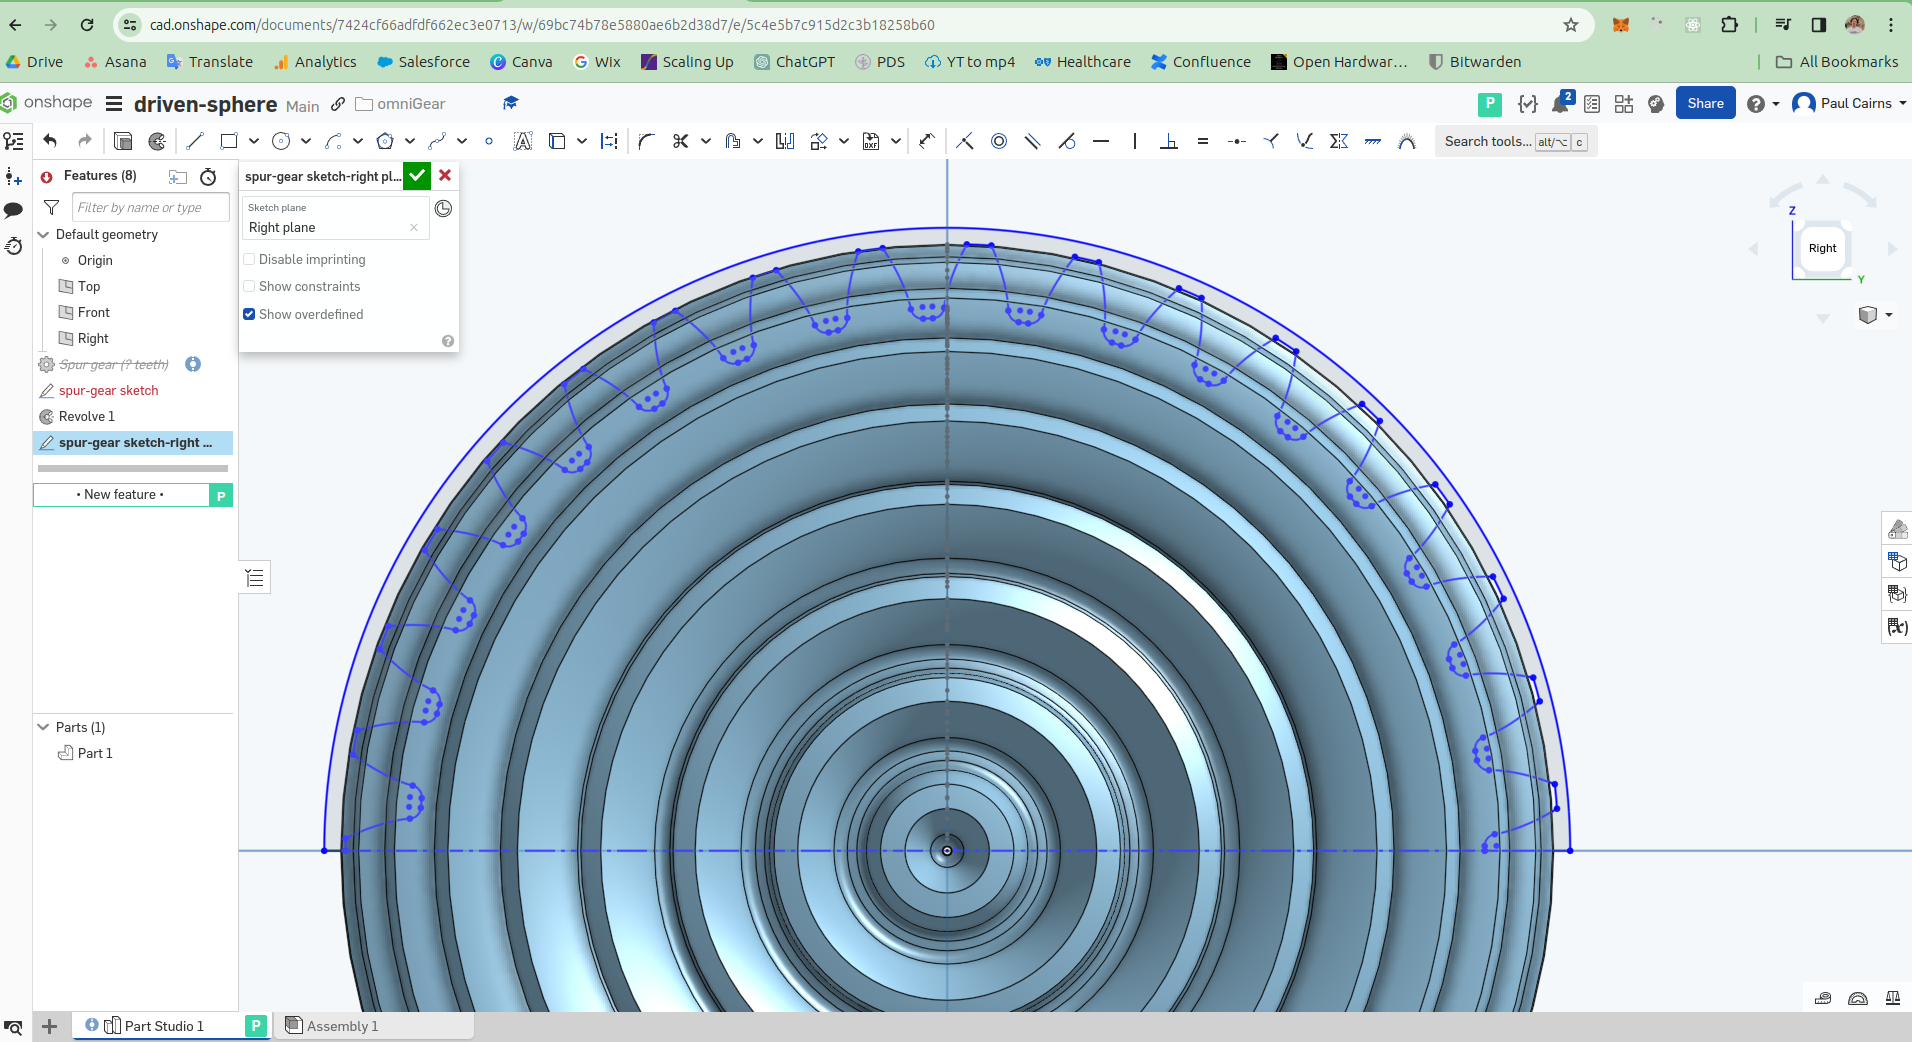Image resolution: width=1912 pixels, height=1042 pixels.
Task: Select the Line sketch tool
Action: 195,141
